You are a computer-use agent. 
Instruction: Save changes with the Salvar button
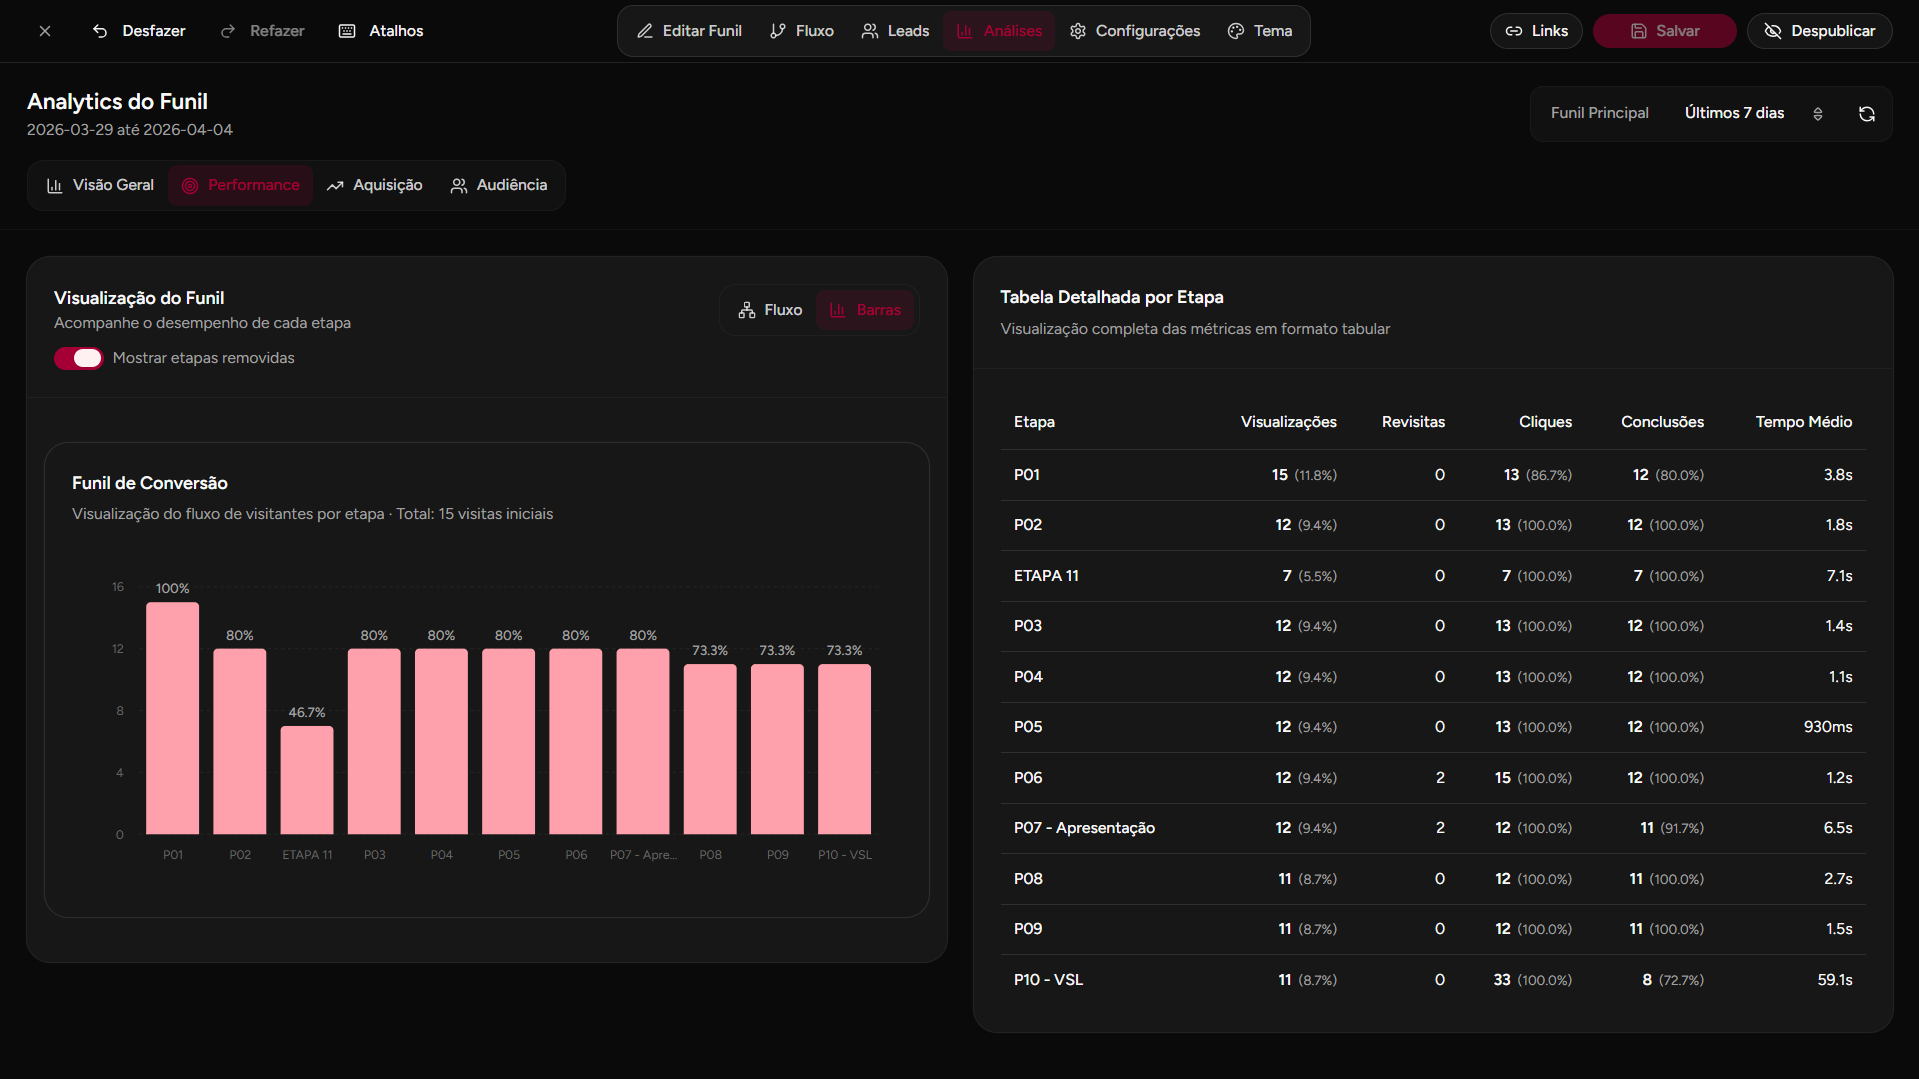(1663, 31)
